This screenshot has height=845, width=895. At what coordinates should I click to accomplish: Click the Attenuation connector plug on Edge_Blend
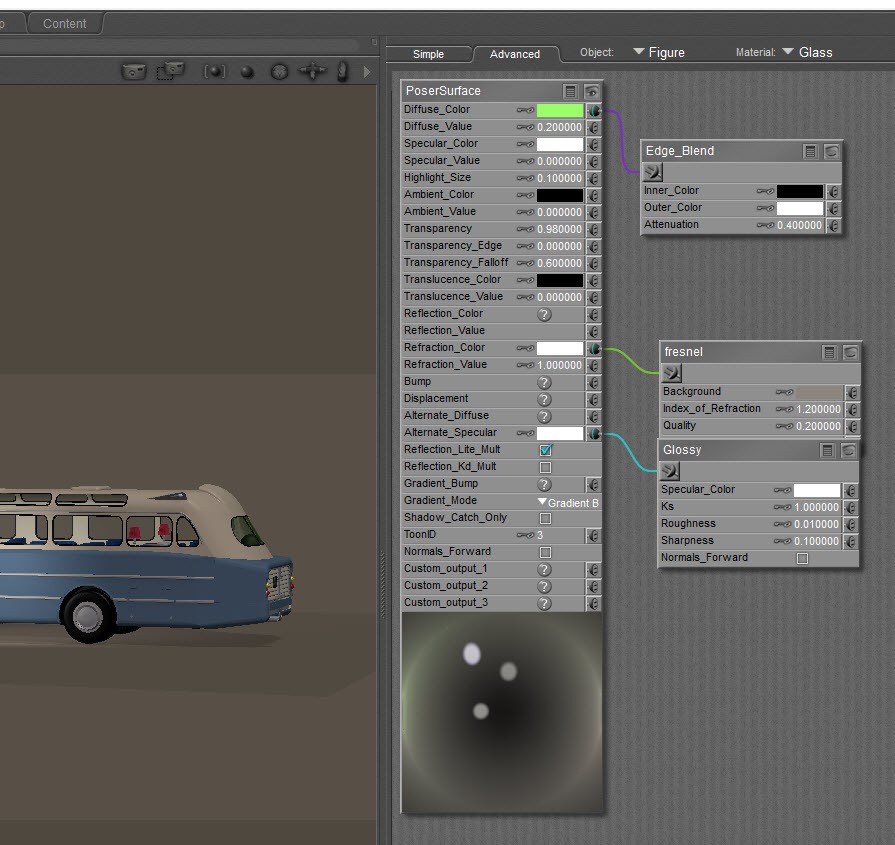pos(833,226)
